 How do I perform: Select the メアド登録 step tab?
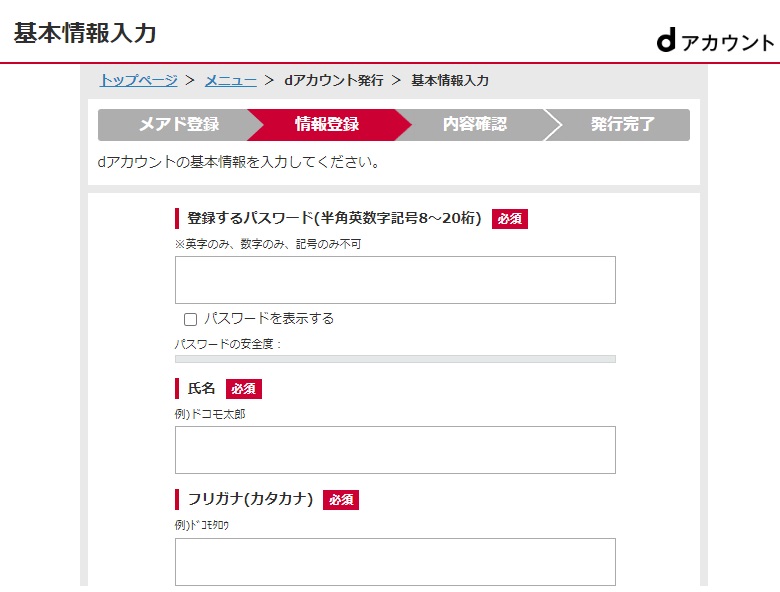point(179,124)
